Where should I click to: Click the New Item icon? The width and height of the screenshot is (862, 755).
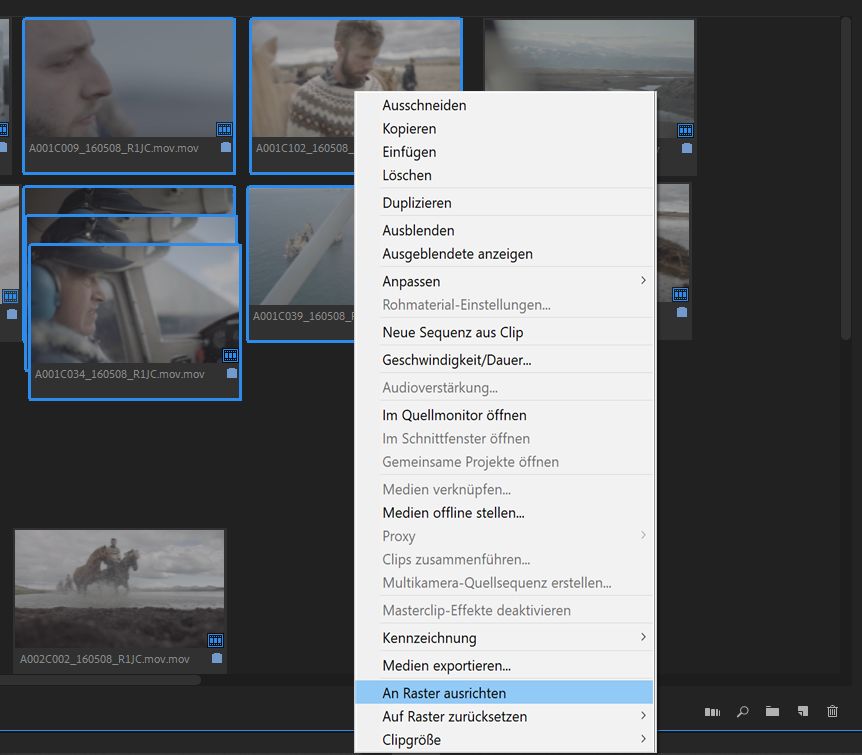tap(802, 712)
